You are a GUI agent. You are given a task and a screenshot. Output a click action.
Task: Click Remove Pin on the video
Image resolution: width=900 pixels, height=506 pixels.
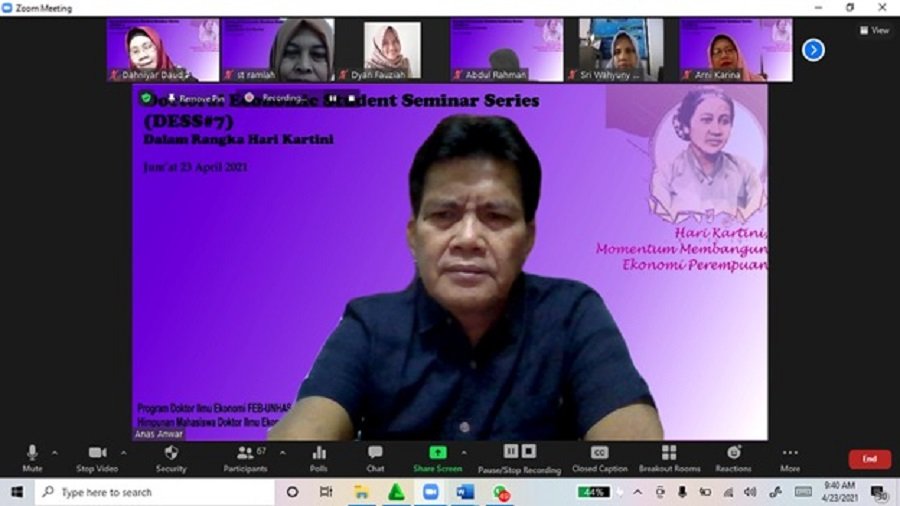pyautogui.click(x=196, y=99)
